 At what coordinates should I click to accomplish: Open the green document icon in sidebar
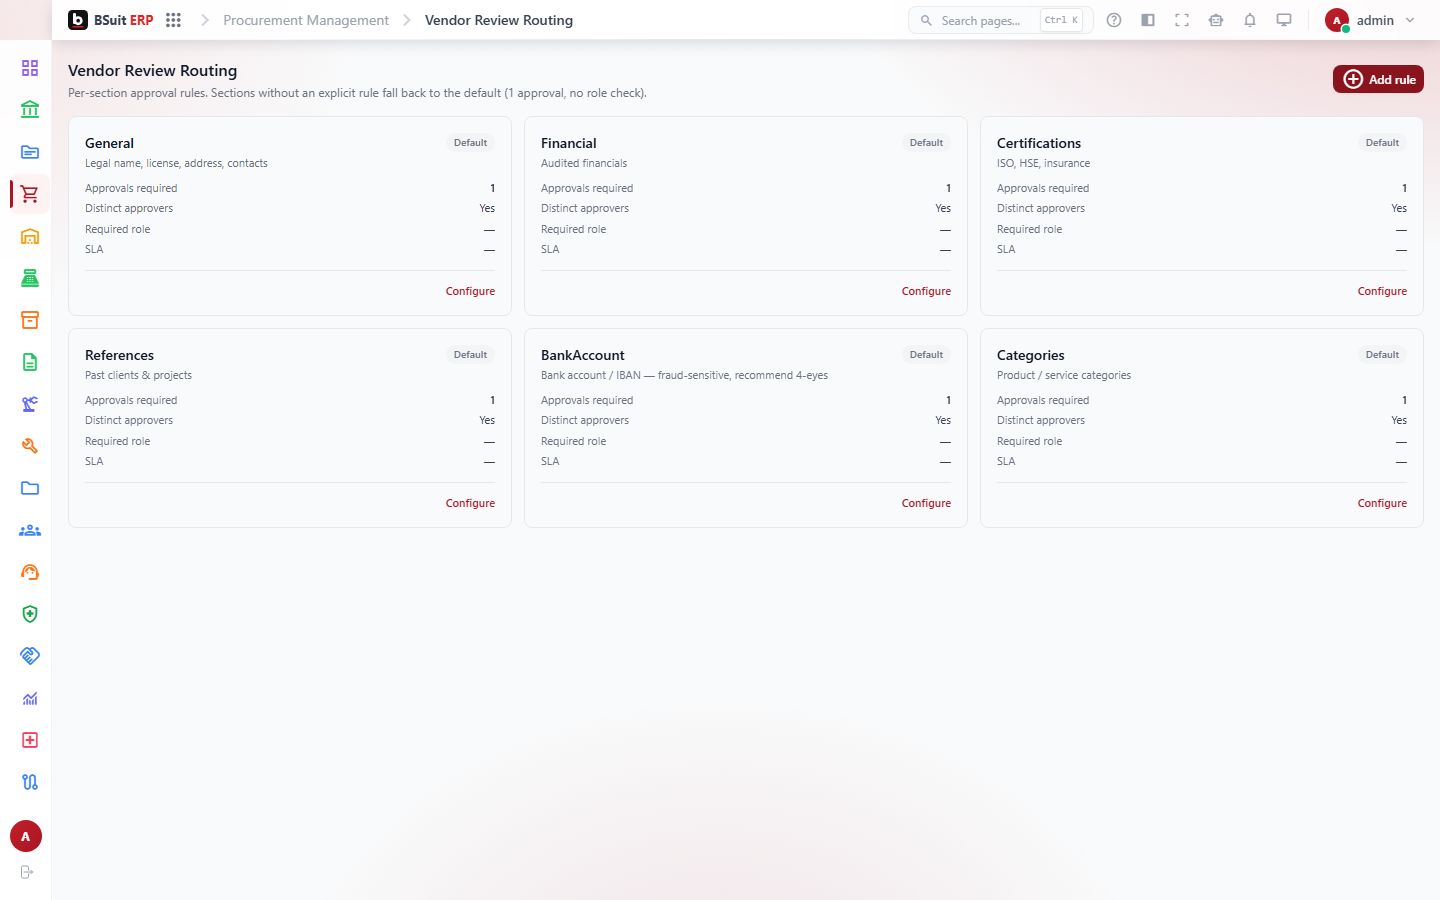click(30, 362)
